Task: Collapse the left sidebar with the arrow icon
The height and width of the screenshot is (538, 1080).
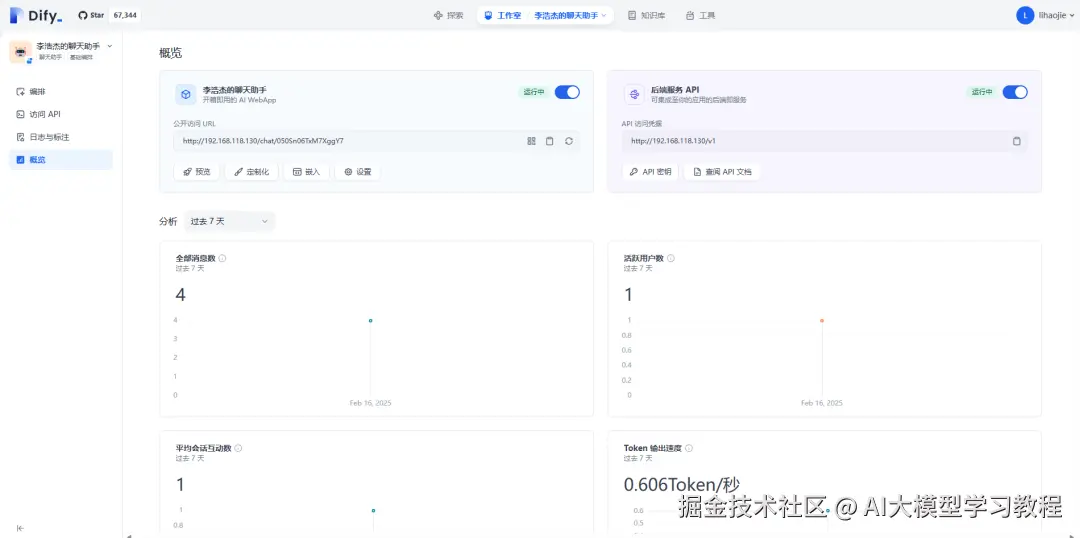Action: (20, 528)
